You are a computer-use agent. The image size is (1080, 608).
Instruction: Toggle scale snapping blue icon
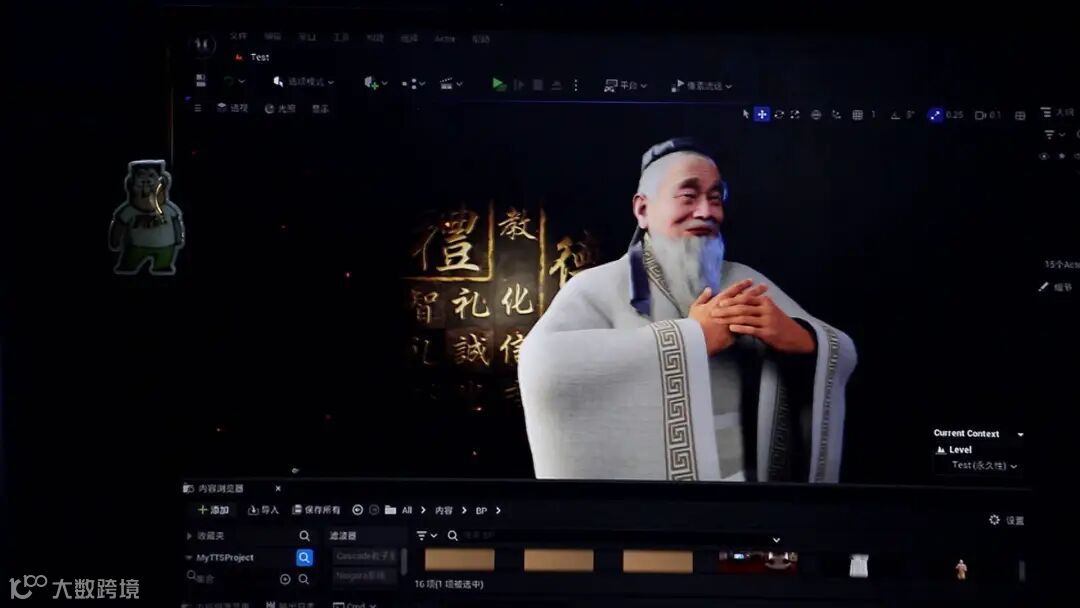pyautogui.click(x=935, y=115)
